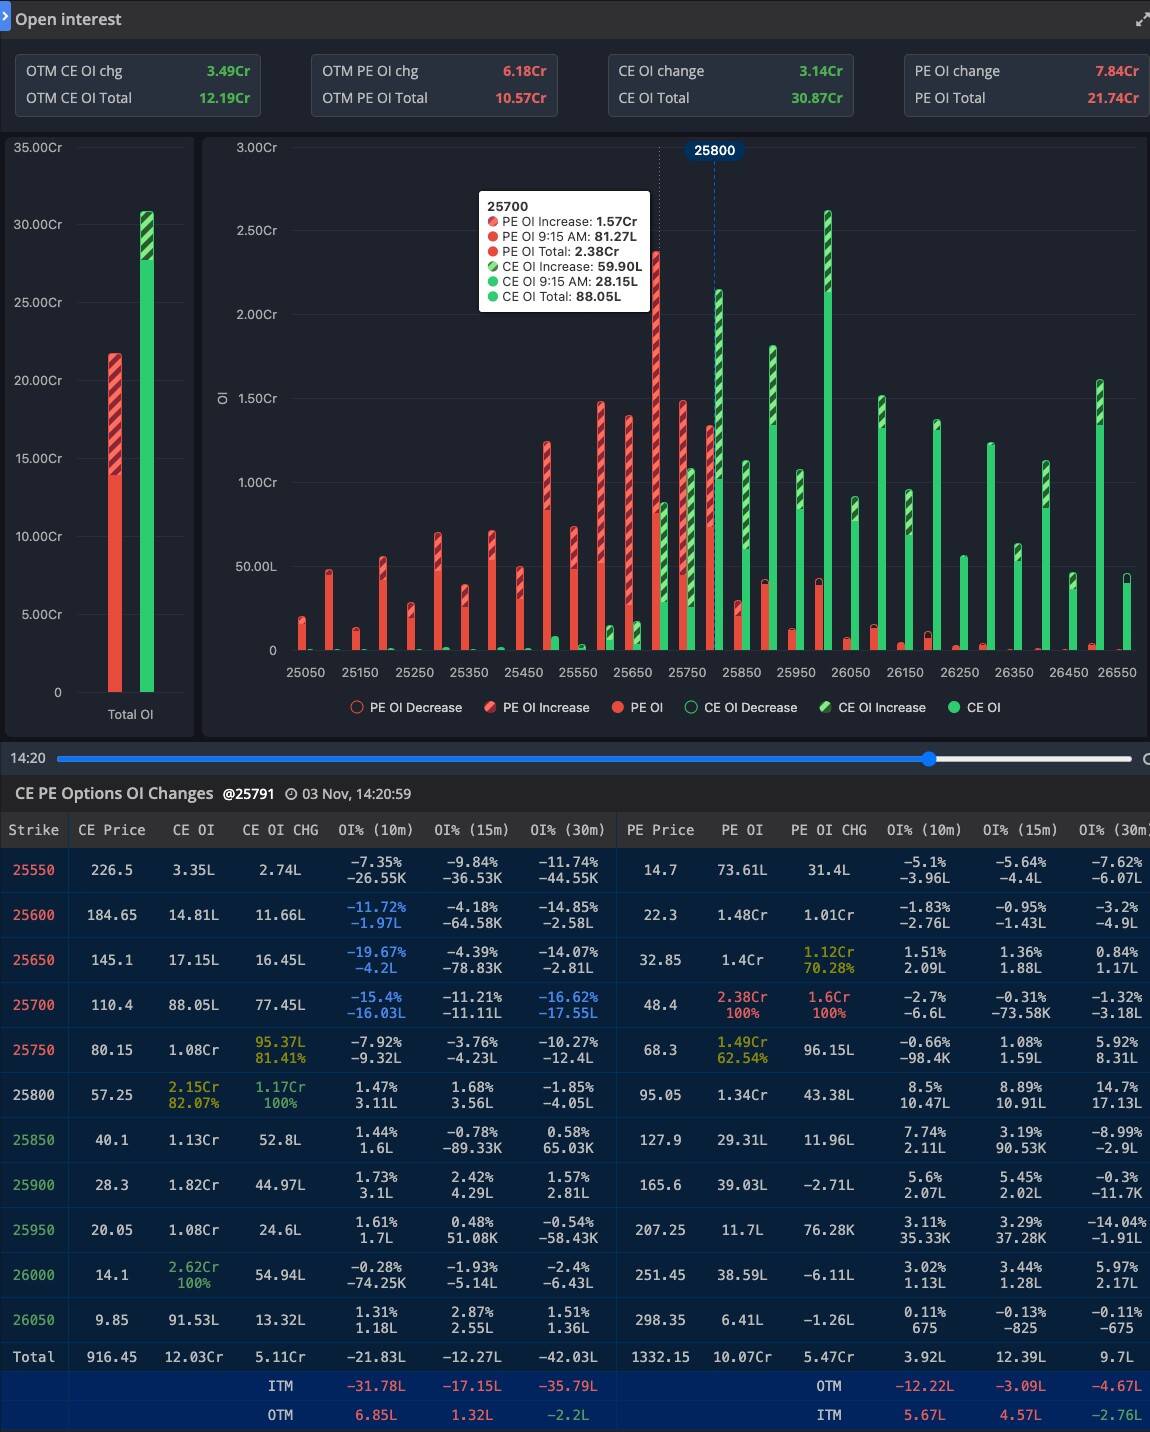Click the blue sidebar chevron arrow
Image resolution: width=1150 pixels, height=1432 pixels.
[x=5, y=17]
